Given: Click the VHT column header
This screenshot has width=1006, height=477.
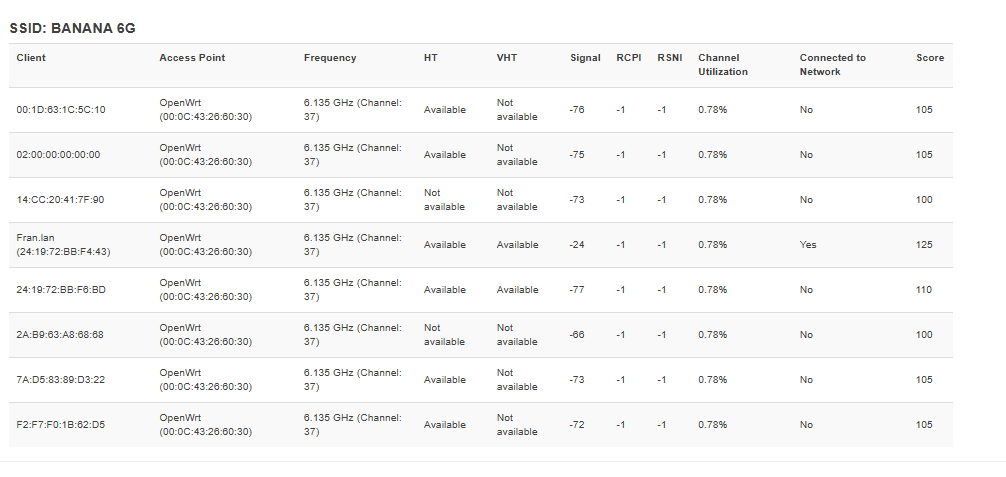Looking at the screenshot, I should pos(507,58).
